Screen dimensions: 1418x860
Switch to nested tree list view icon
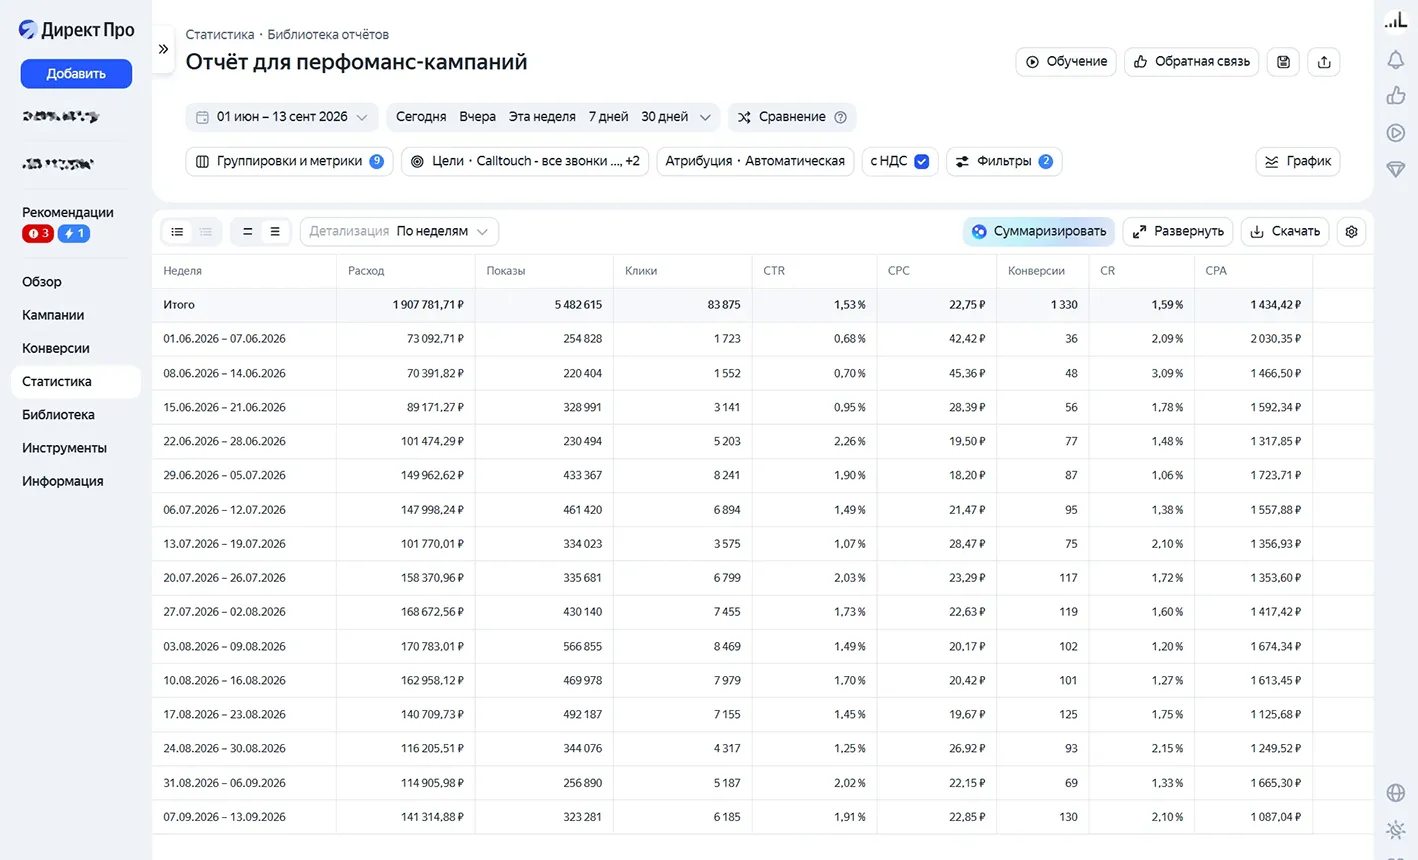point(206,232)
